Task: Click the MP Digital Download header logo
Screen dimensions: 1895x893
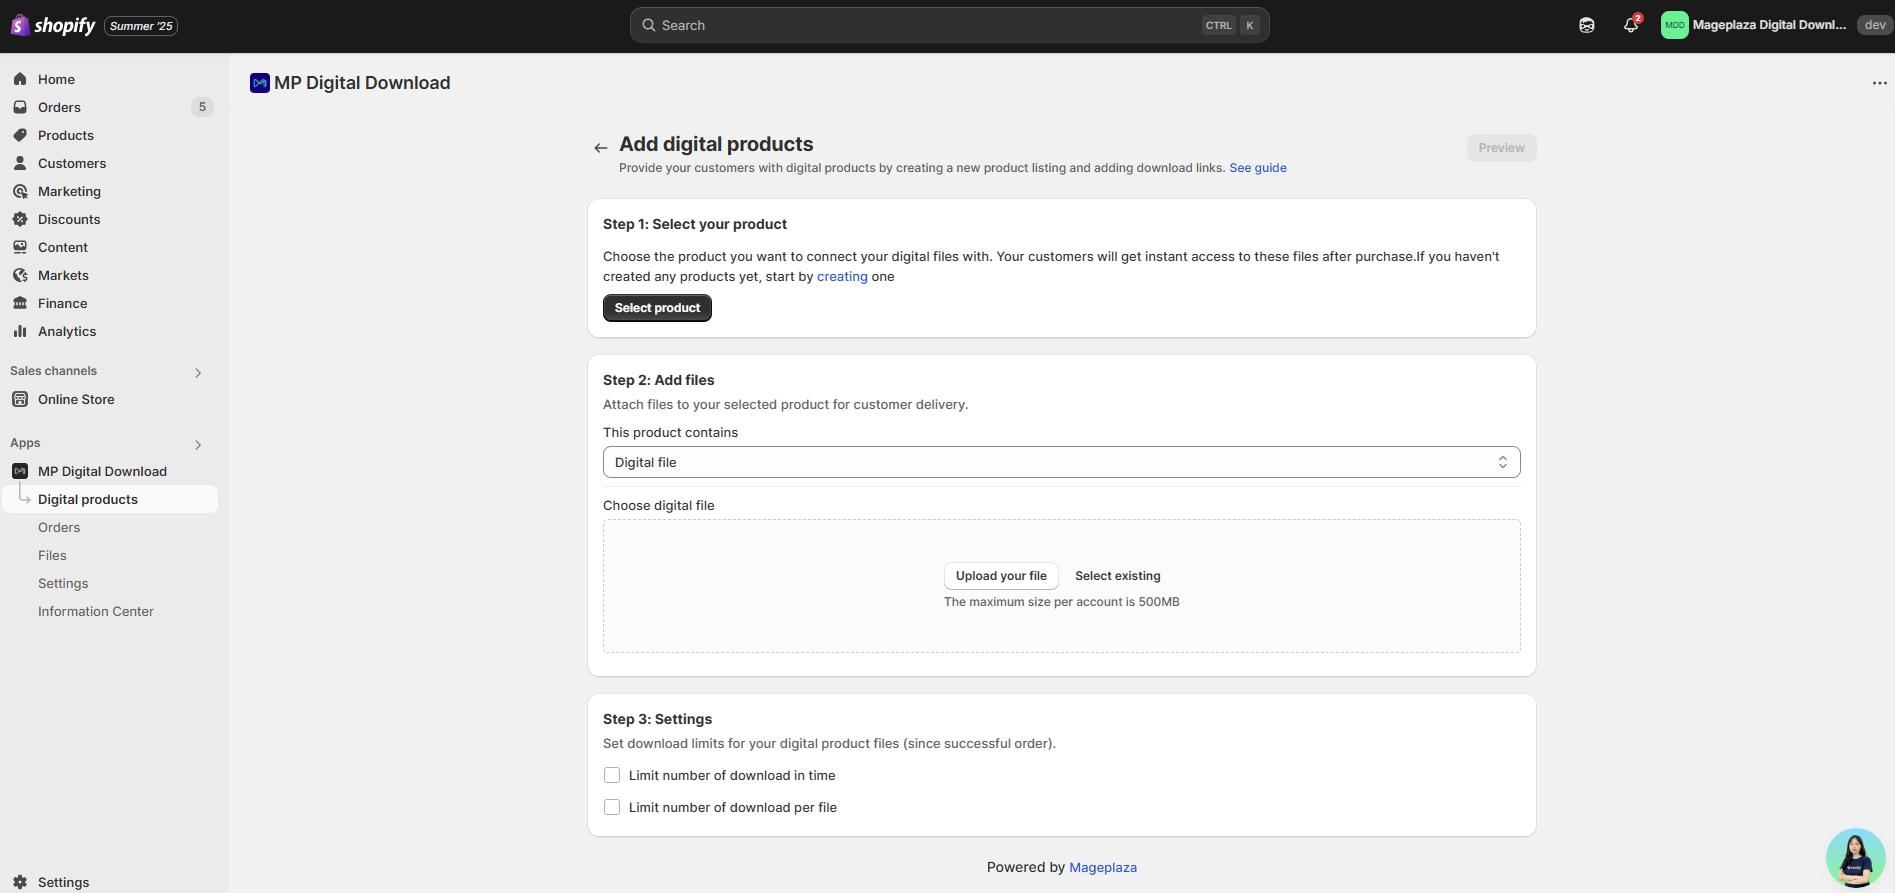Action: (260, 83)
